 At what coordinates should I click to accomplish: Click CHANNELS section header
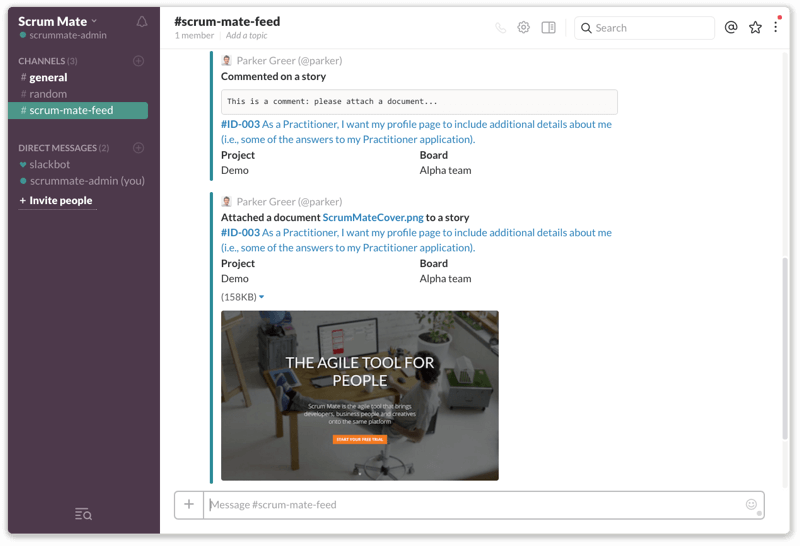(x=47, y=61)
